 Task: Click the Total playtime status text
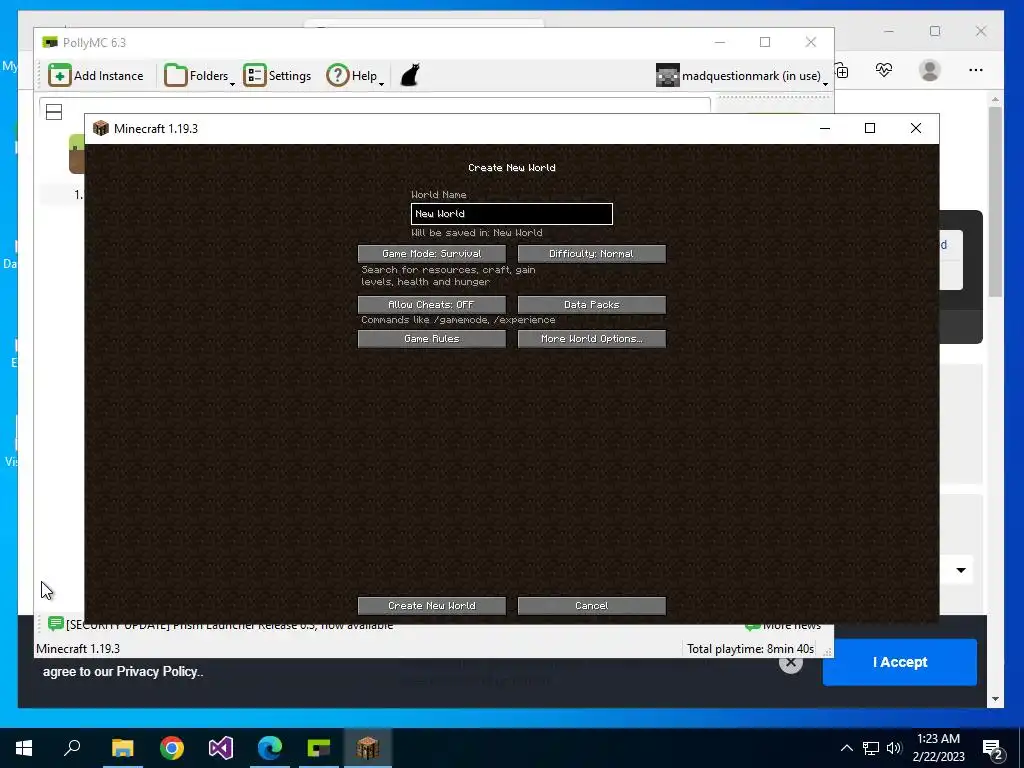[750, 648]
